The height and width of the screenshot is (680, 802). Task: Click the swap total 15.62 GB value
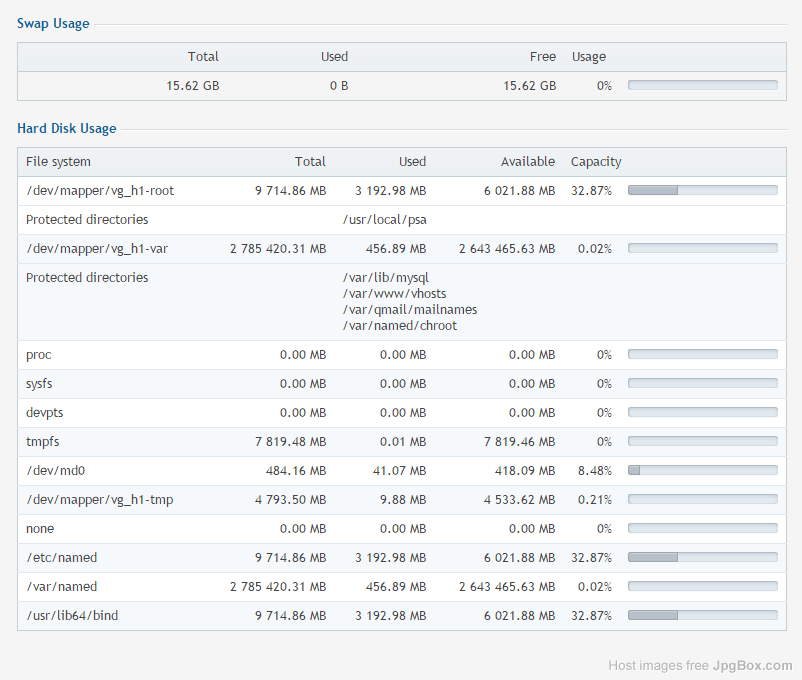pyautogui.click(x=192, y=86)
